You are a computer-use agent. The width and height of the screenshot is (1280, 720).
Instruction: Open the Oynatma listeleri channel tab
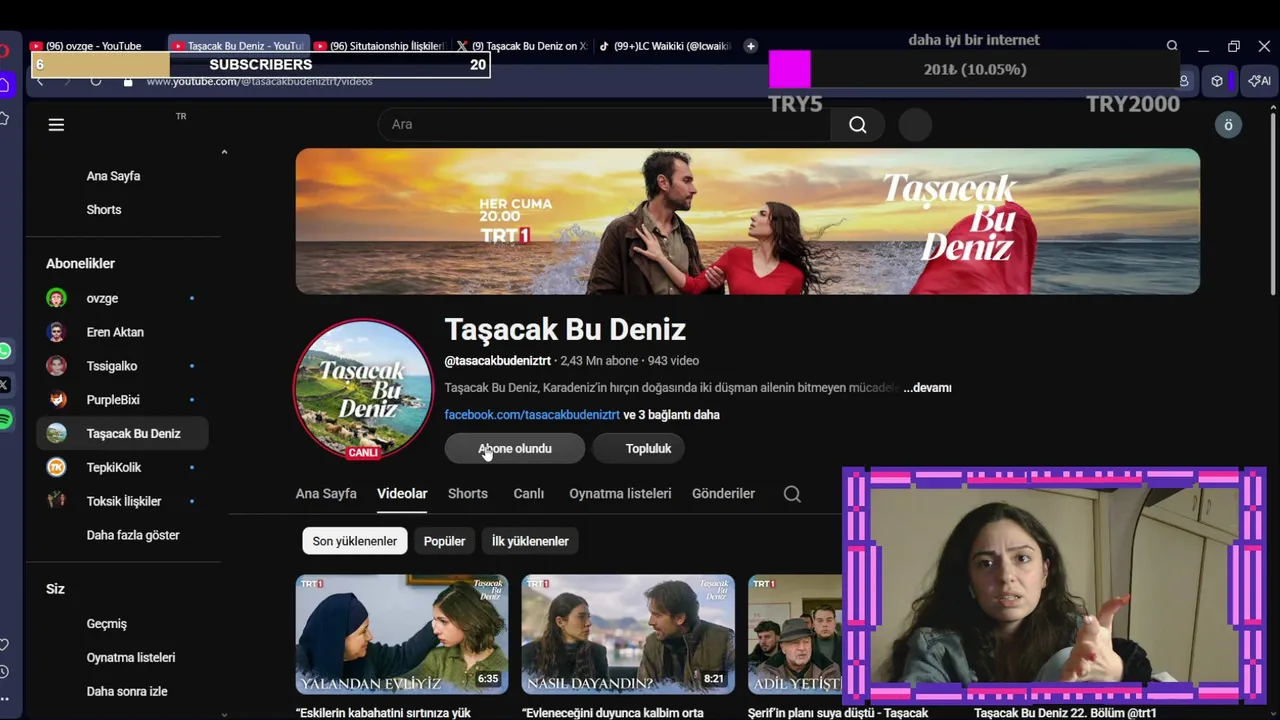[620, 494]
